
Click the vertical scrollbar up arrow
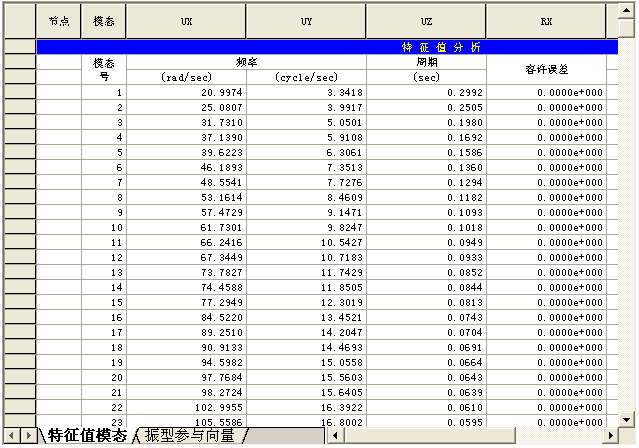(x=626, y=11)
